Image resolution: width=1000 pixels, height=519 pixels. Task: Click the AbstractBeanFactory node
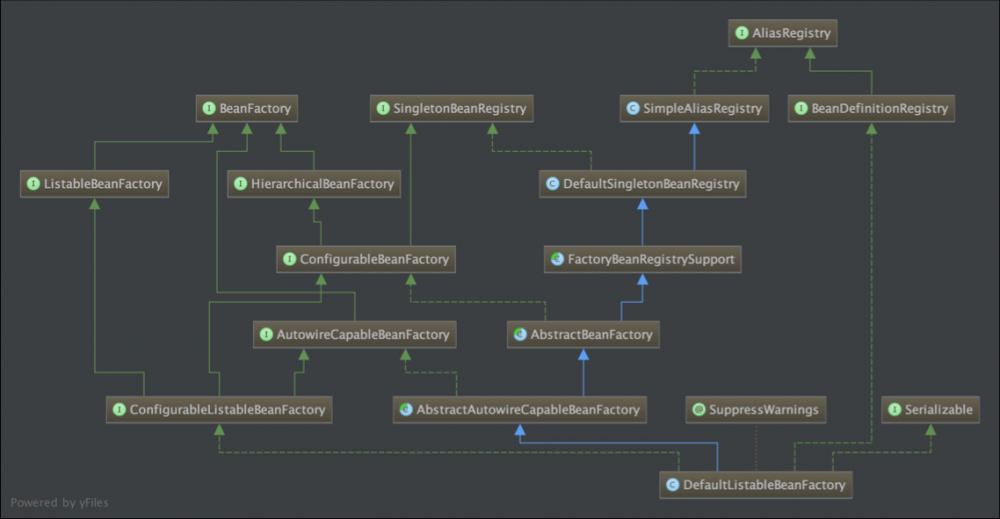[x=583, y=334]
